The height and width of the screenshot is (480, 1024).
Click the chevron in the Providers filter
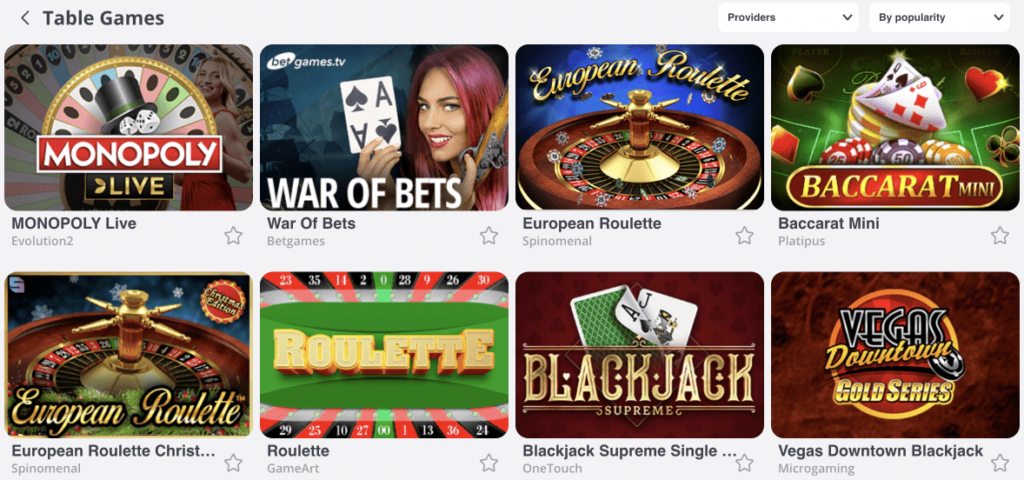(847, 18)
